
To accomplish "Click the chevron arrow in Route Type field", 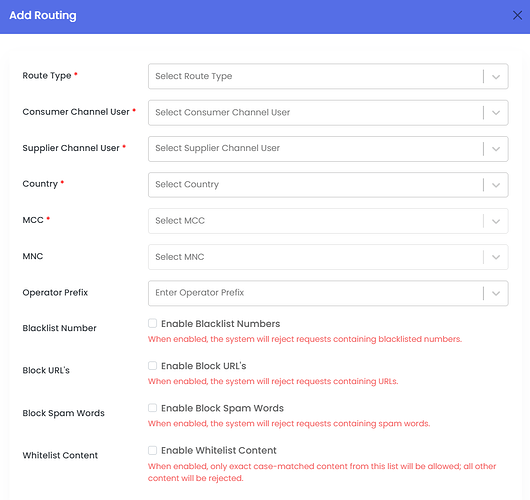I will (x=496, y=77).
